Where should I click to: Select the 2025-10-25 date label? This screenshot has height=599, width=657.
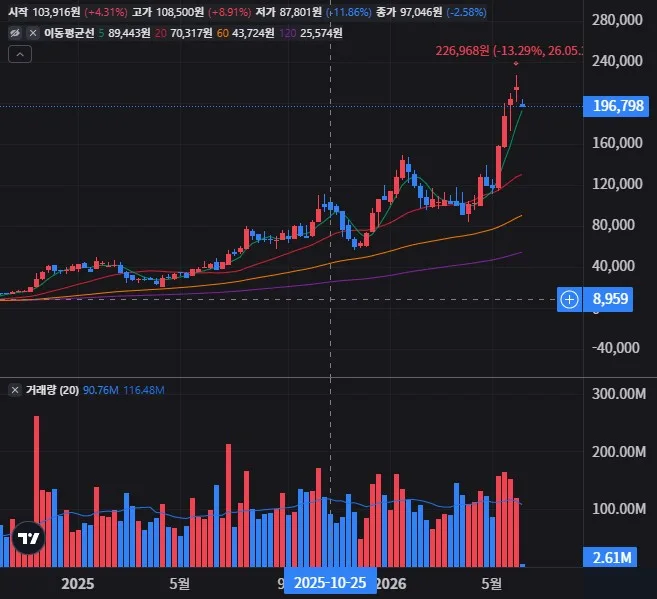(330, 583)
